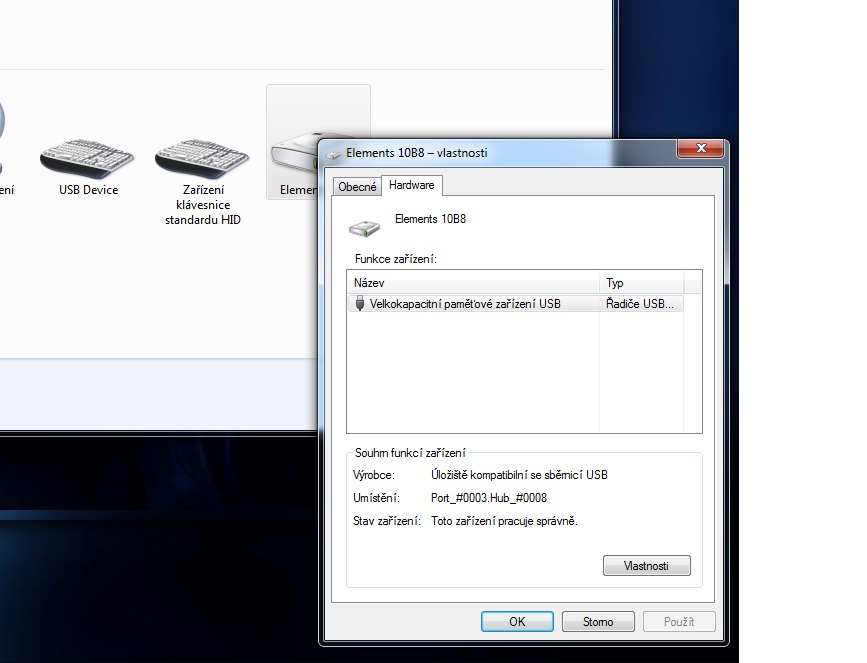This screenshot has width=867, height=663.
Task: Click the Elements 10B8 device name label
Action: (430, 219)
